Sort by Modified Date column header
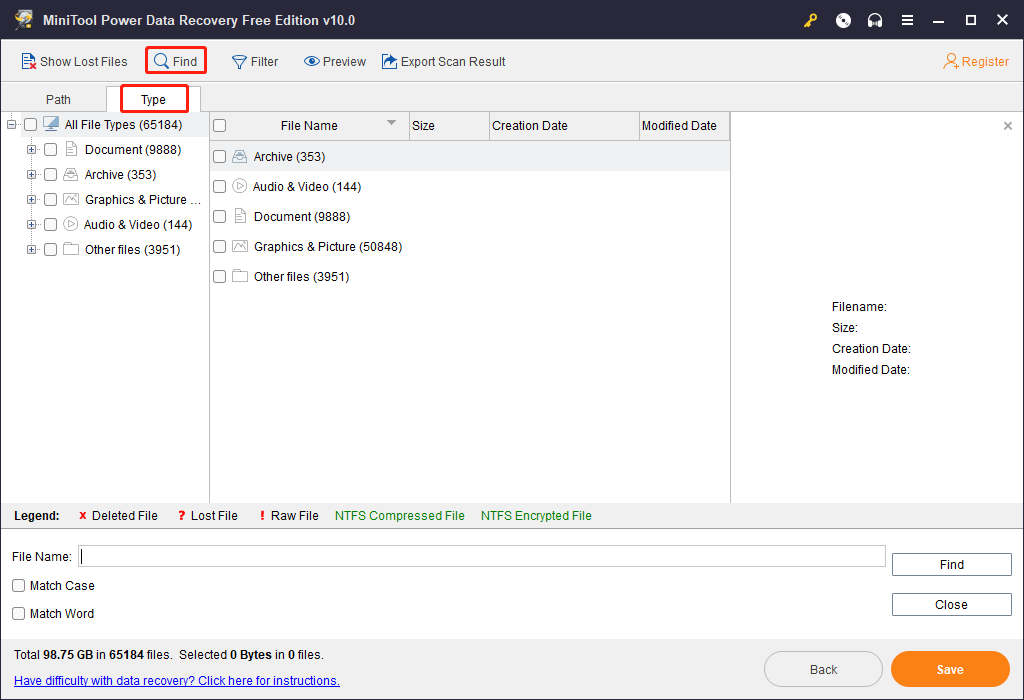1024x700 pixels. (684, 125)
